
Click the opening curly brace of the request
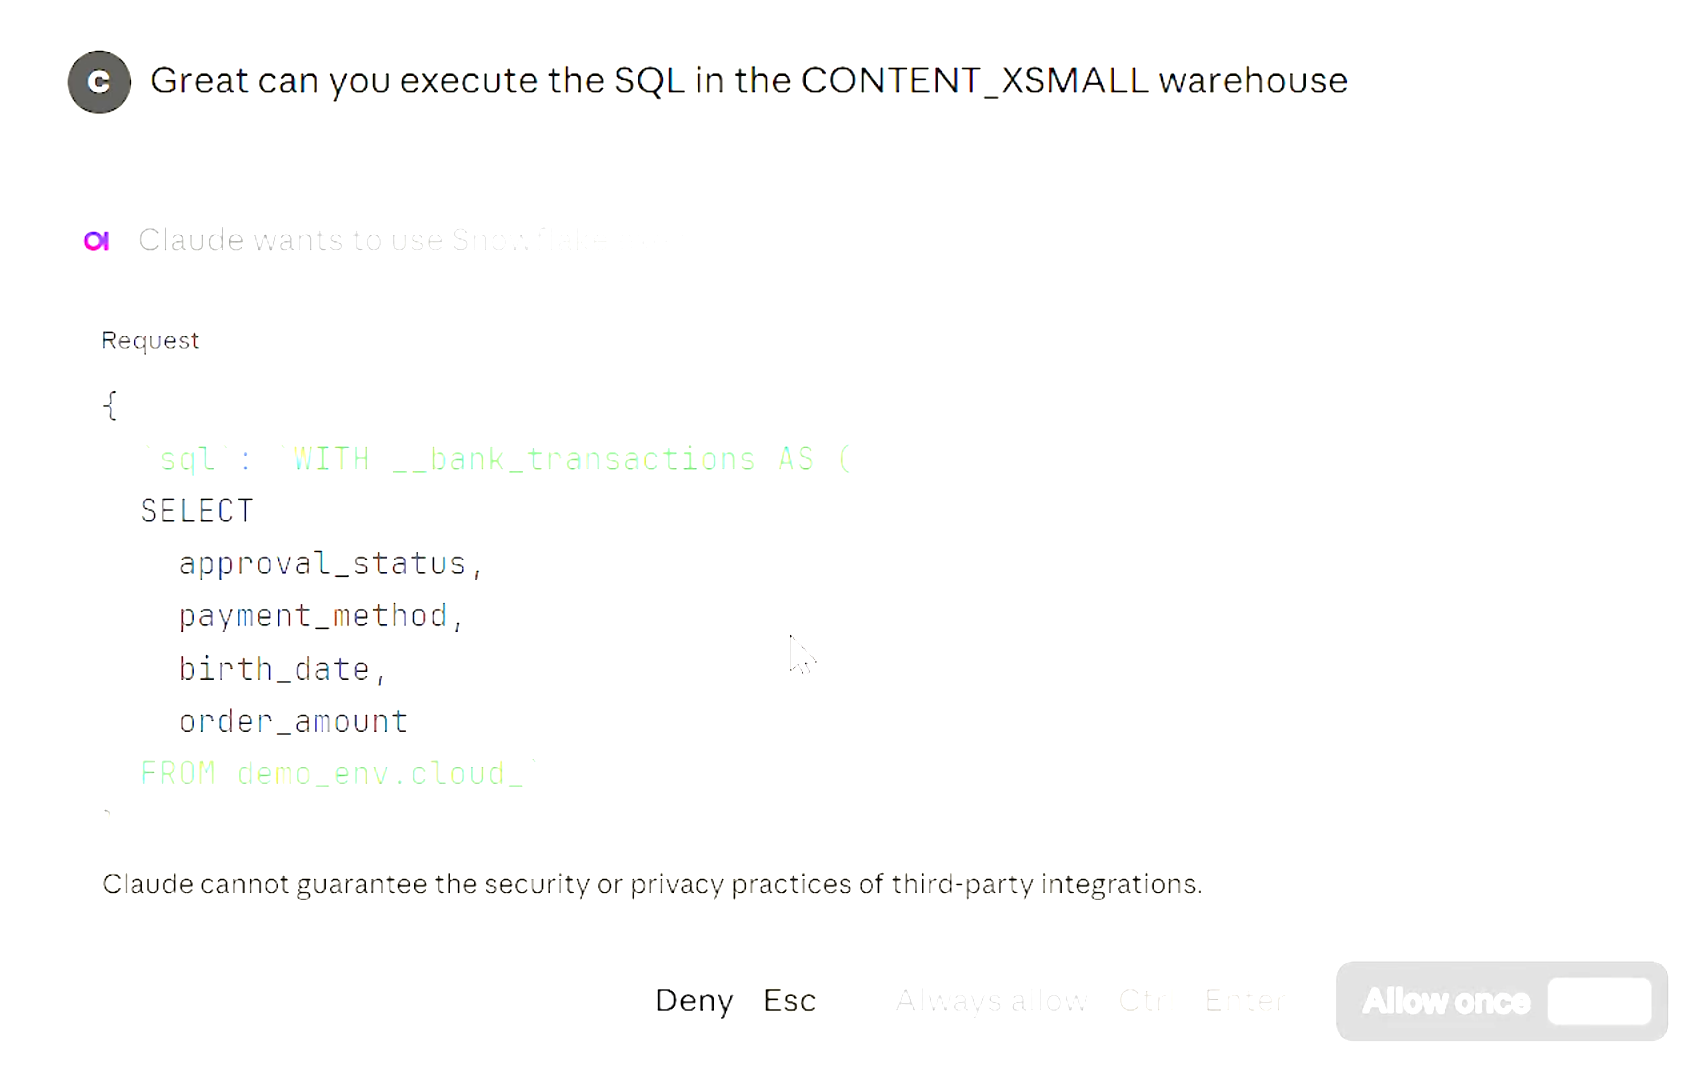tap(110, 405)
